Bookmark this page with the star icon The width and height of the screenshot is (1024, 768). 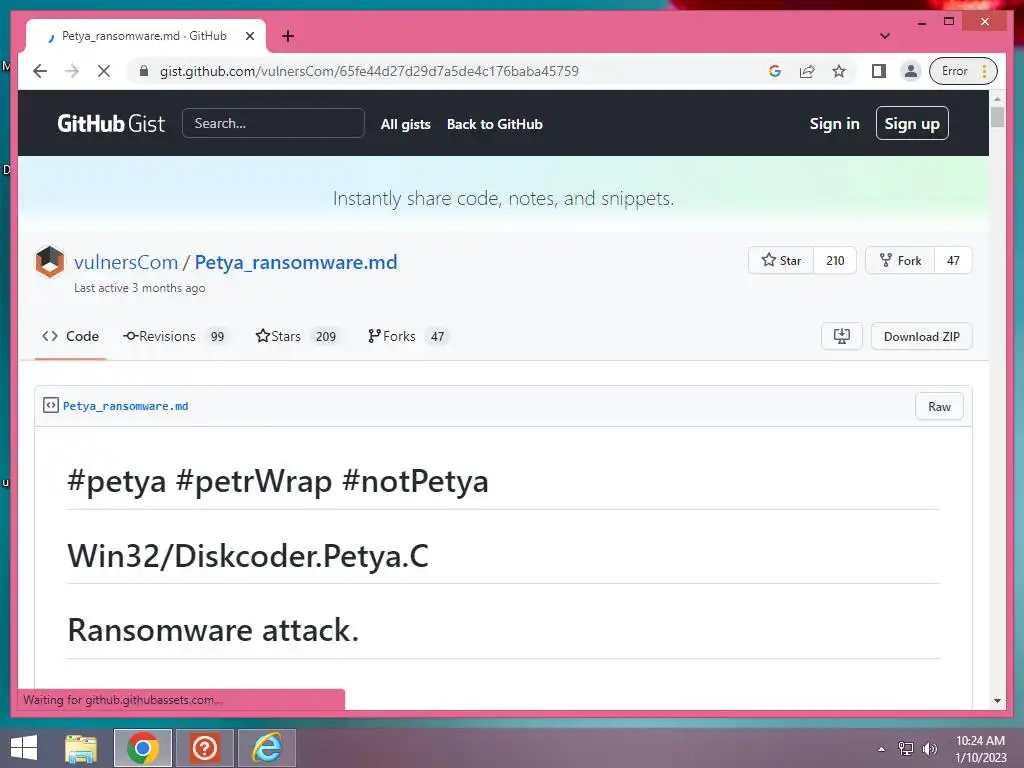click(839, 71)
